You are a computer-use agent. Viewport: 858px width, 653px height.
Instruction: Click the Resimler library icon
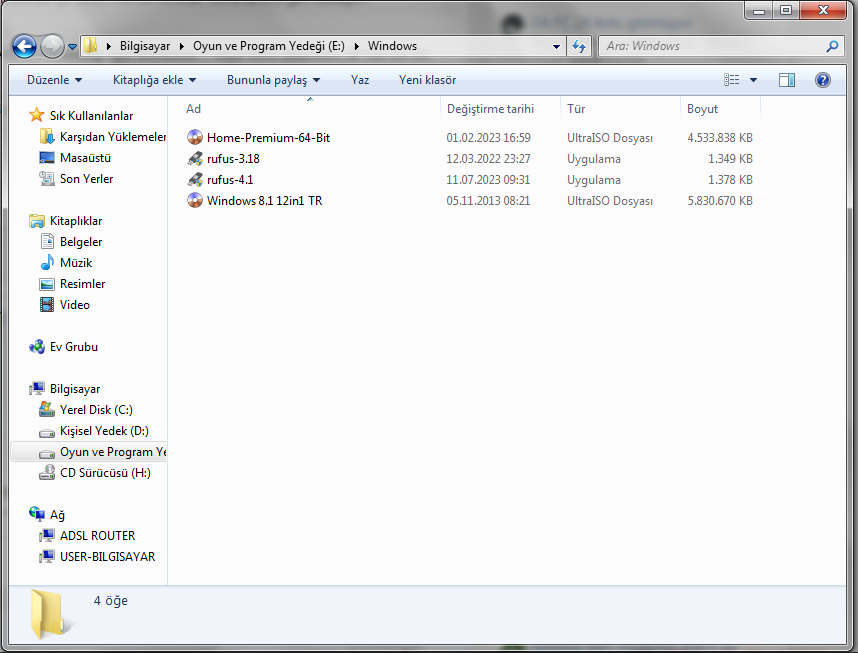coord(47,284)
